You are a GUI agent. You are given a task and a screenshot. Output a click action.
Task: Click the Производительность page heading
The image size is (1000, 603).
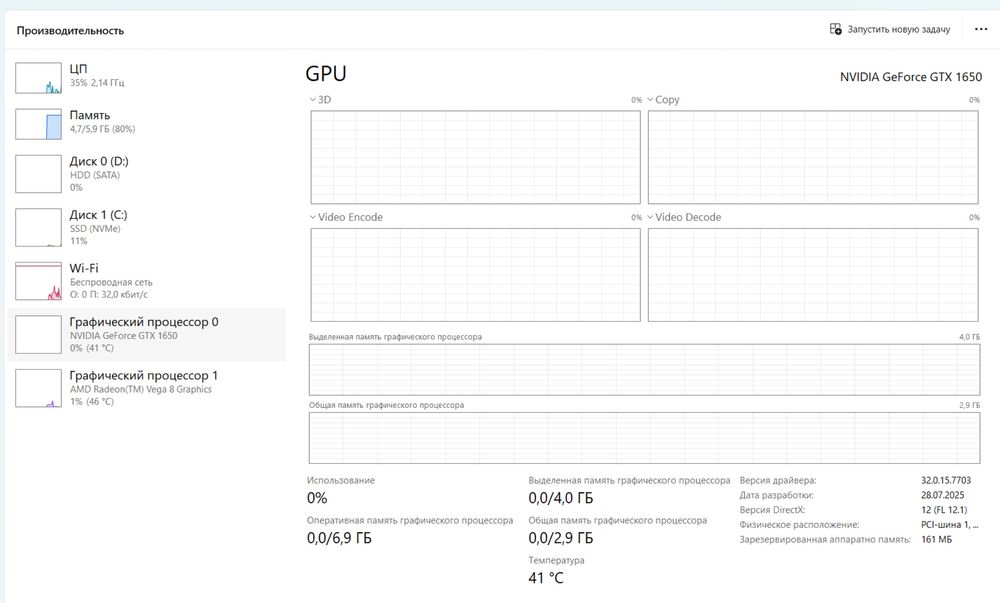click(70, 30)
